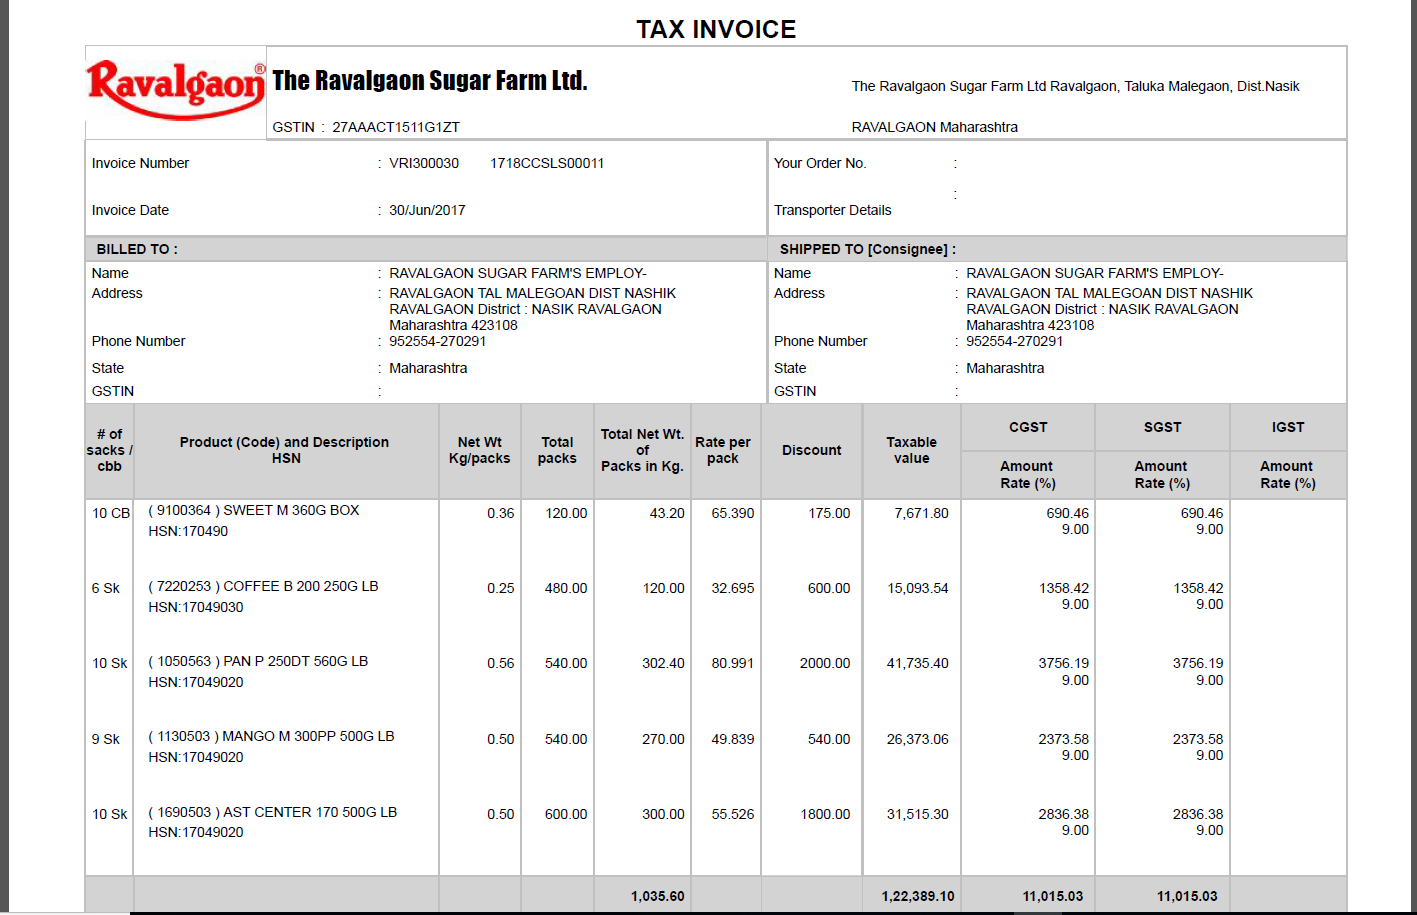Click taxable value 15,093.54
The height and width of the screenshot is (915, 1417).
click(918, 588)
